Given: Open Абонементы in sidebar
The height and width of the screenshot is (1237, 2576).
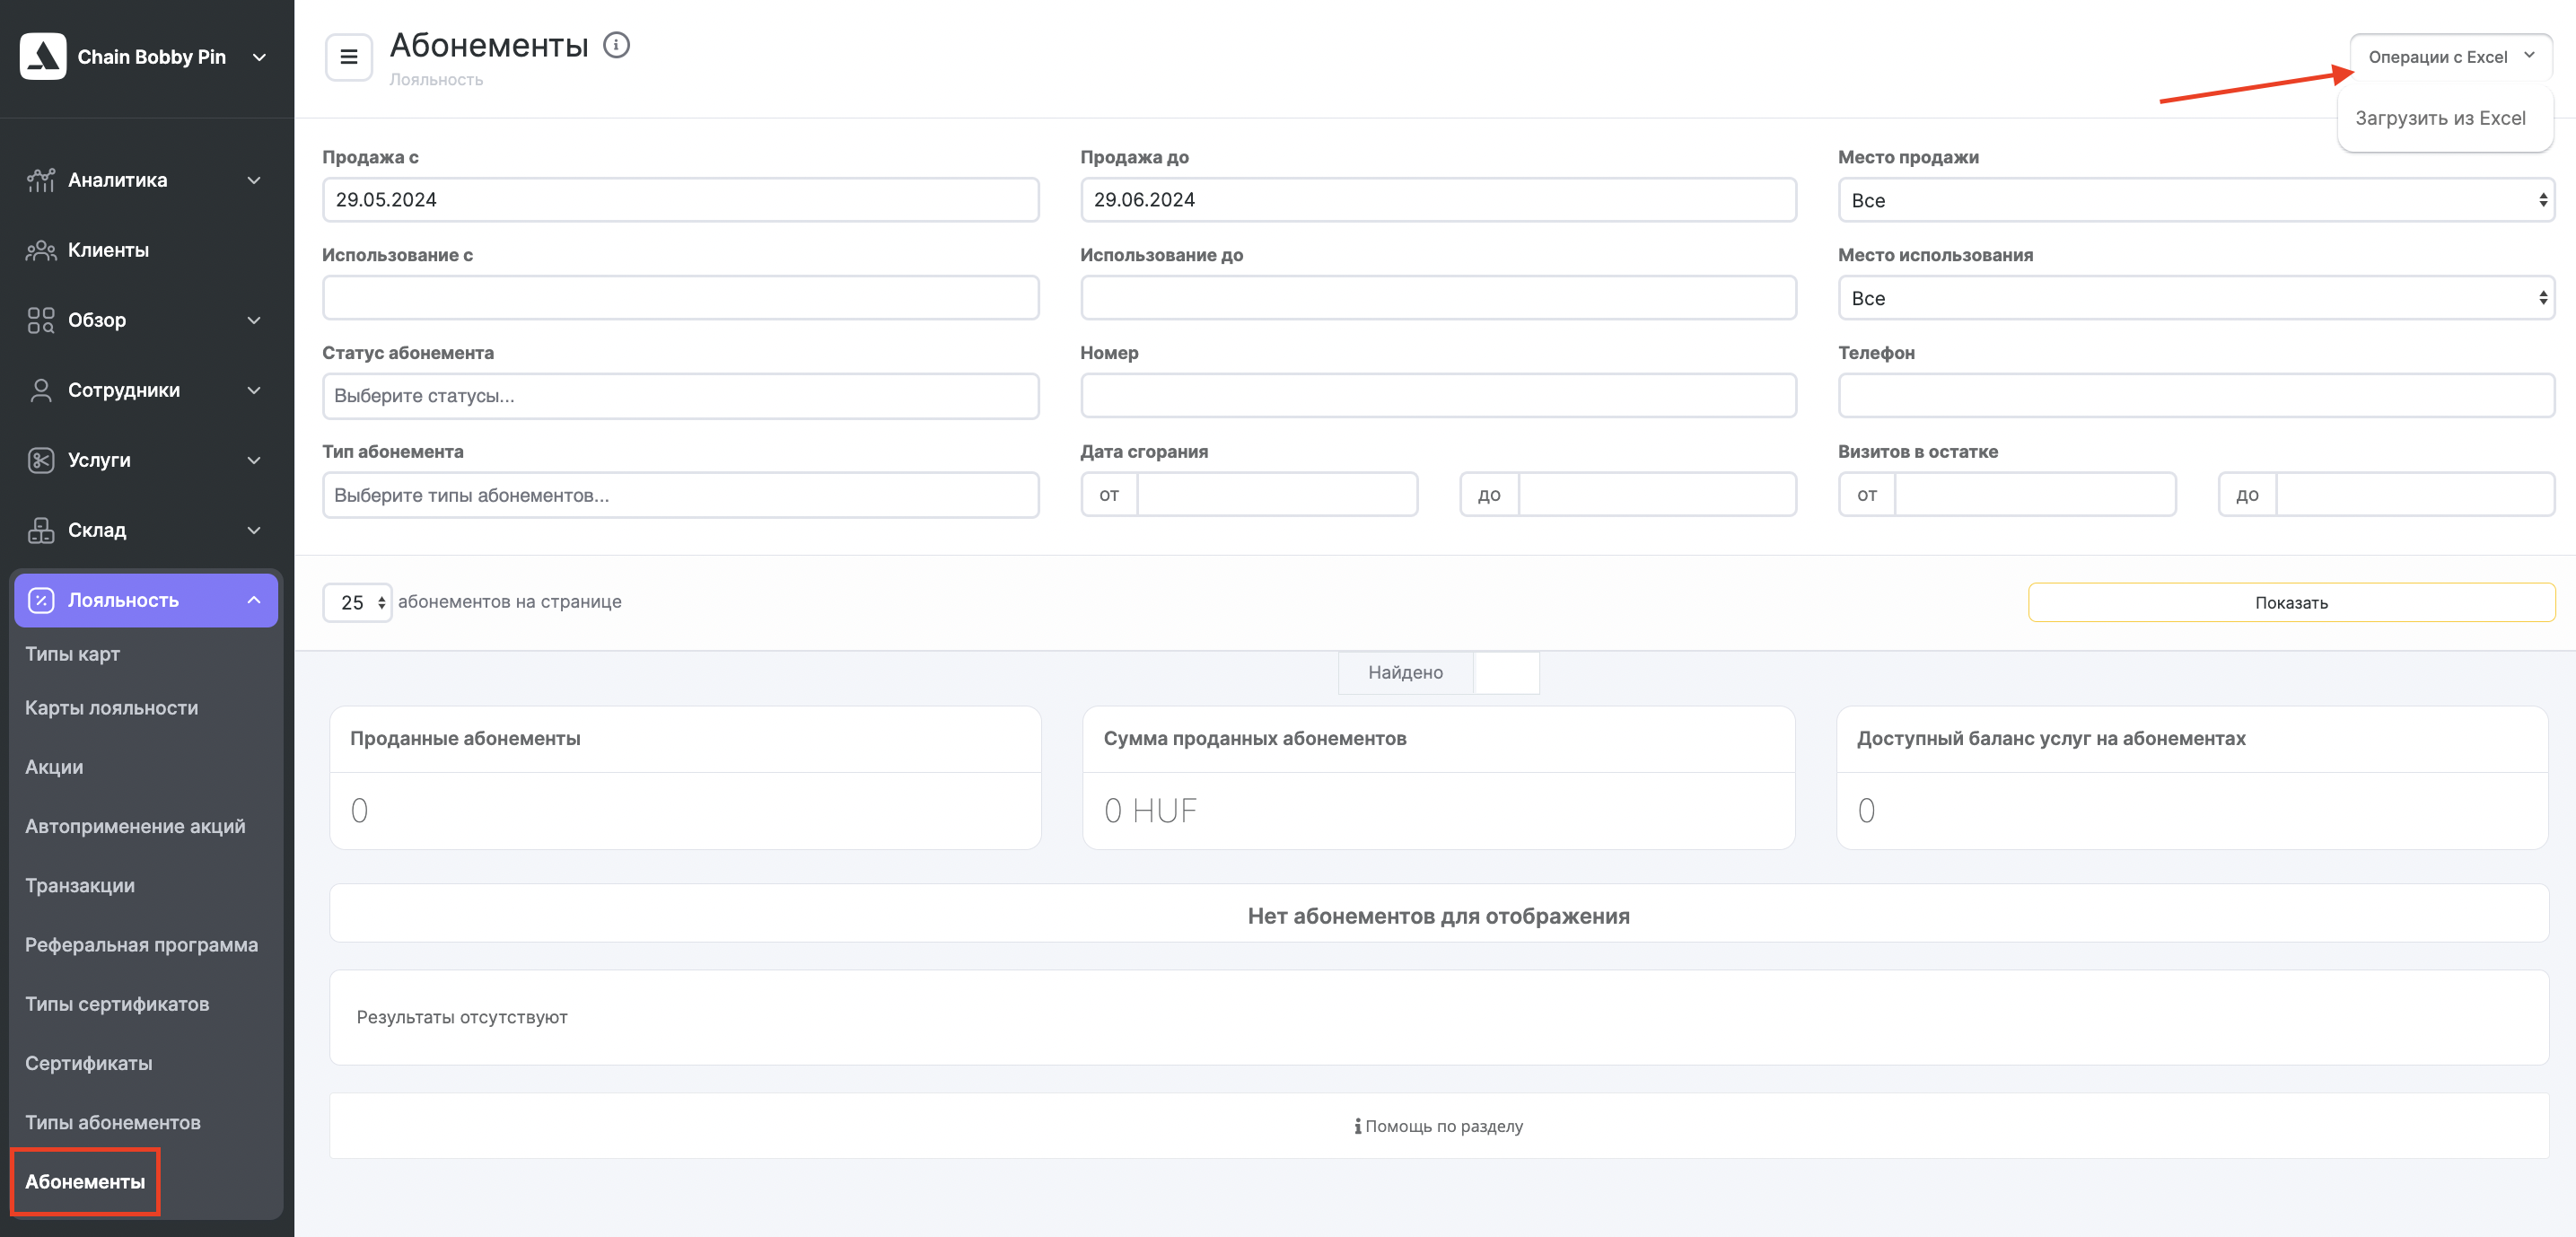Looking at the screenshot, I should click(85, 1182).
